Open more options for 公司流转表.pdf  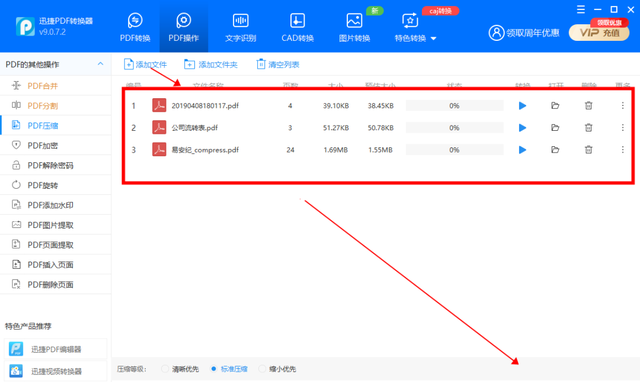[623, 128]
